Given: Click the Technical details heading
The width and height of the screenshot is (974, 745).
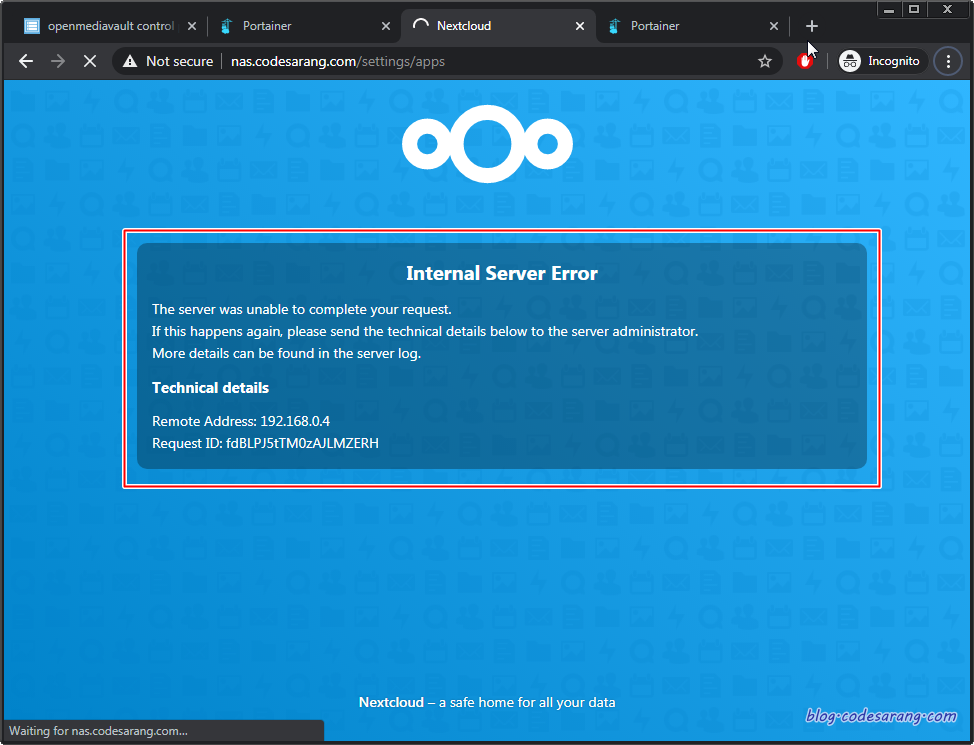Looking at the screenshot, I should click(211, 388).
